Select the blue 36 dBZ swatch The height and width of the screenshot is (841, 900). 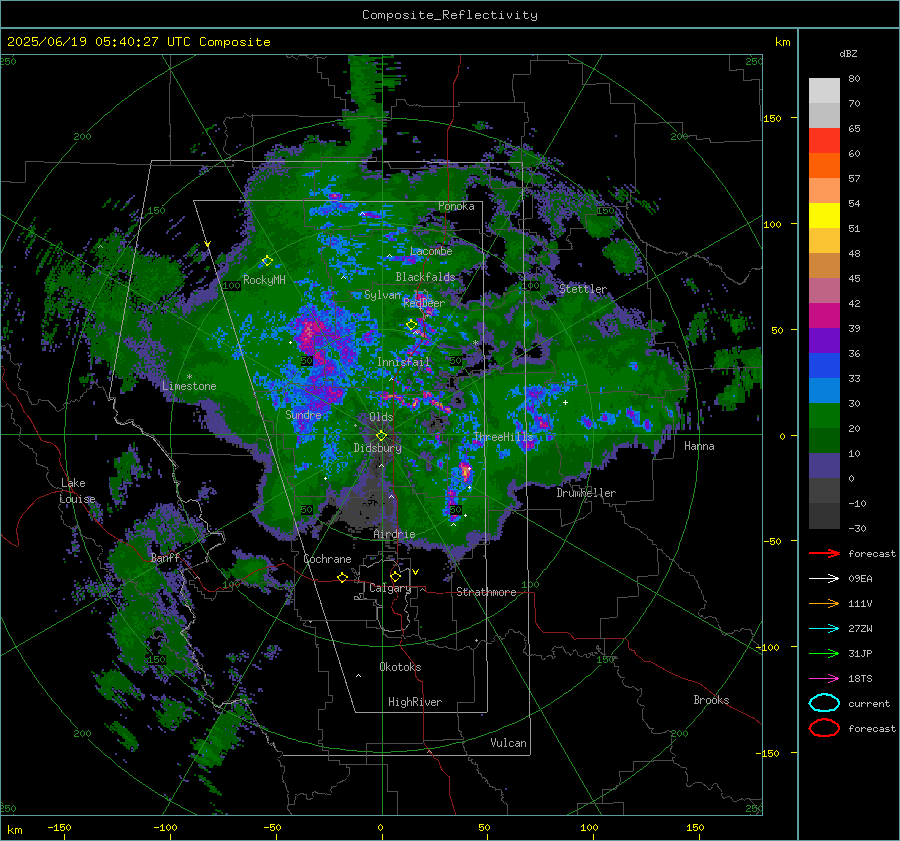tap(824, 366)
